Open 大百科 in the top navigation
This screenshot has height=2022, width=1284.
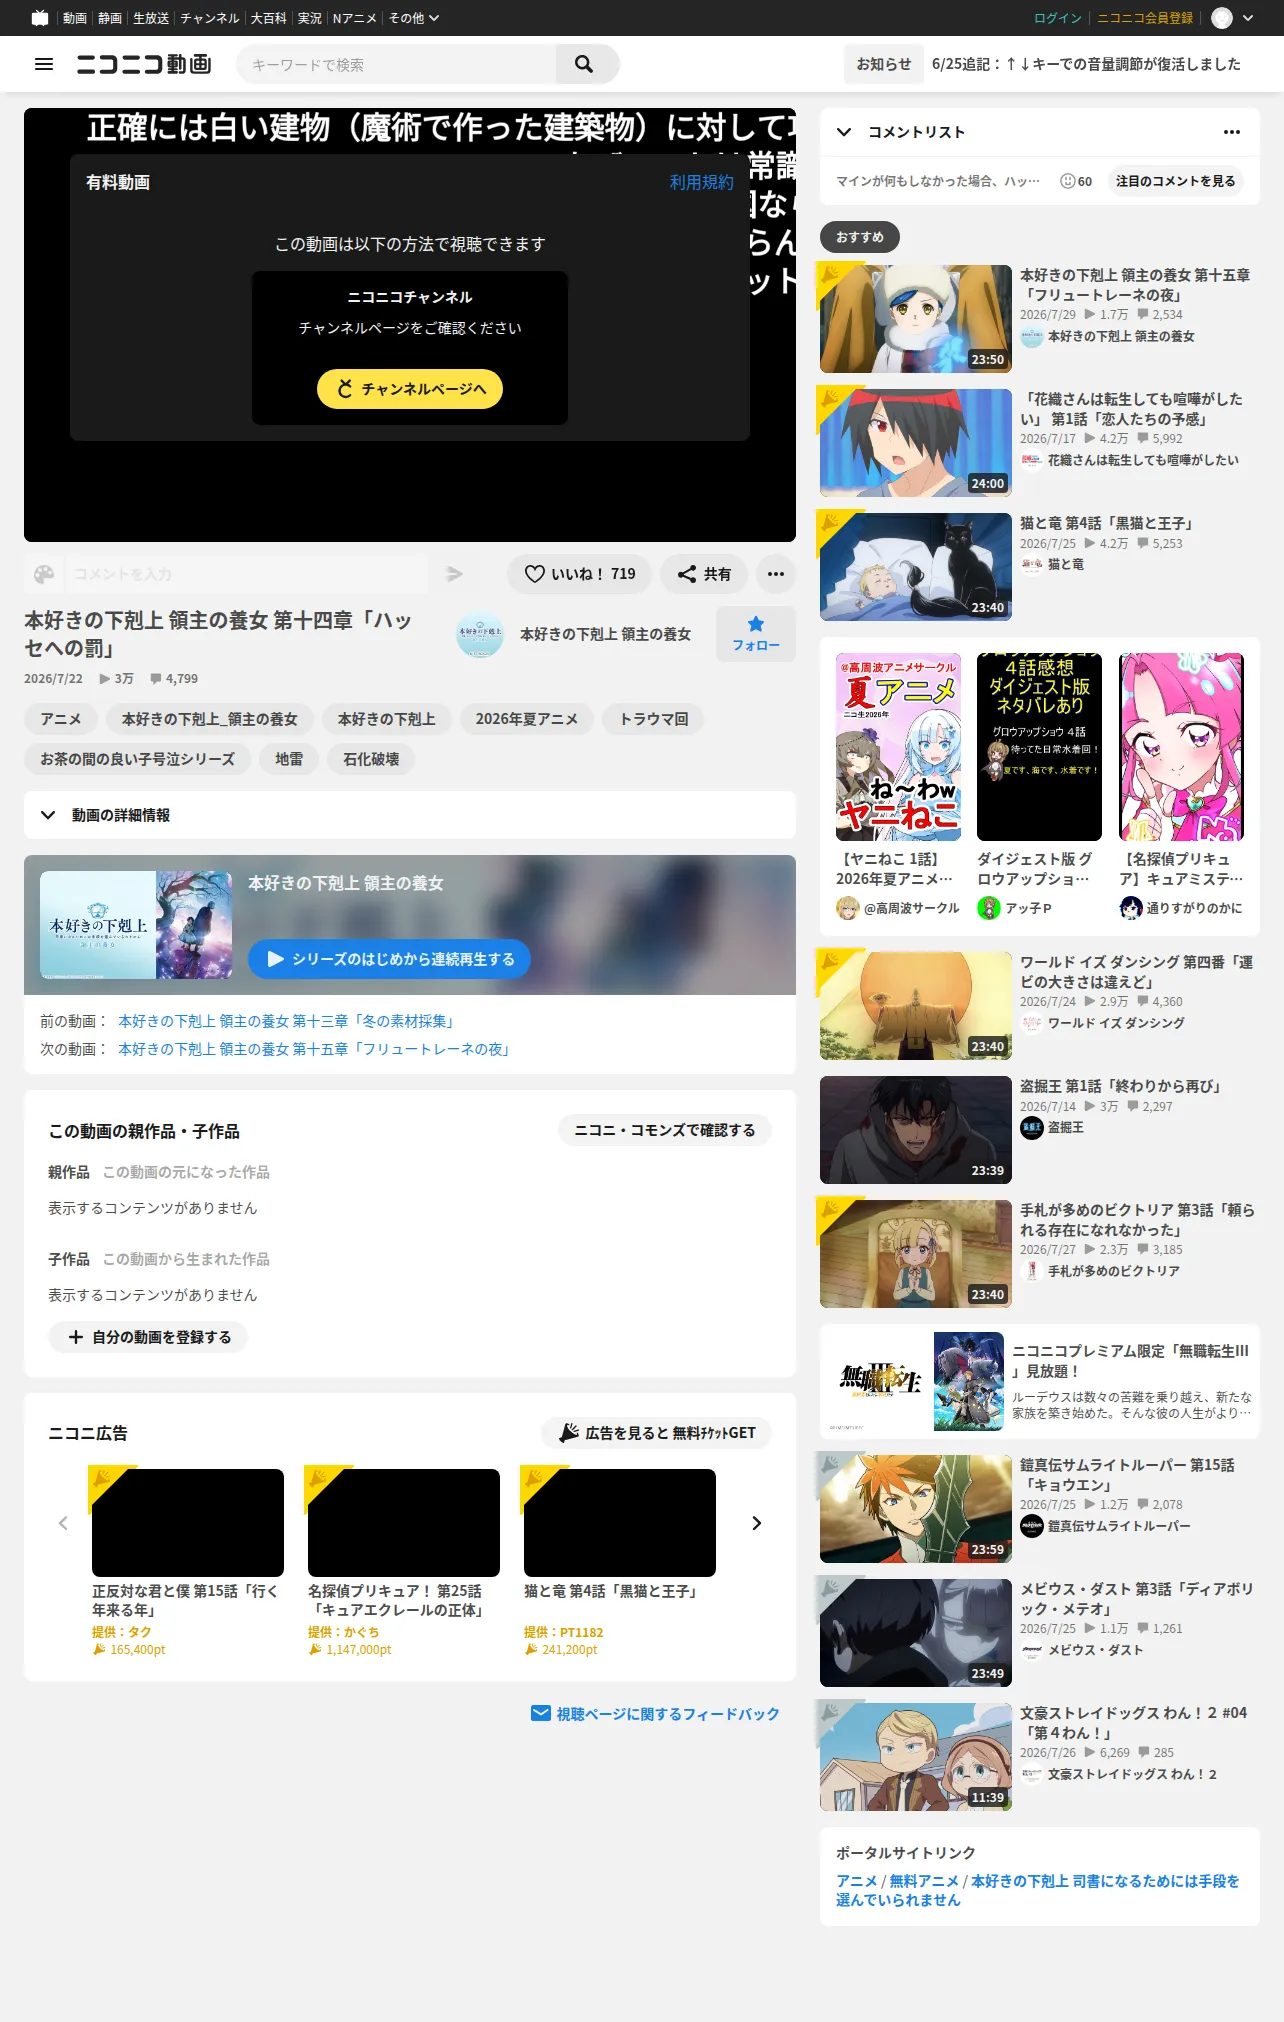269,18
